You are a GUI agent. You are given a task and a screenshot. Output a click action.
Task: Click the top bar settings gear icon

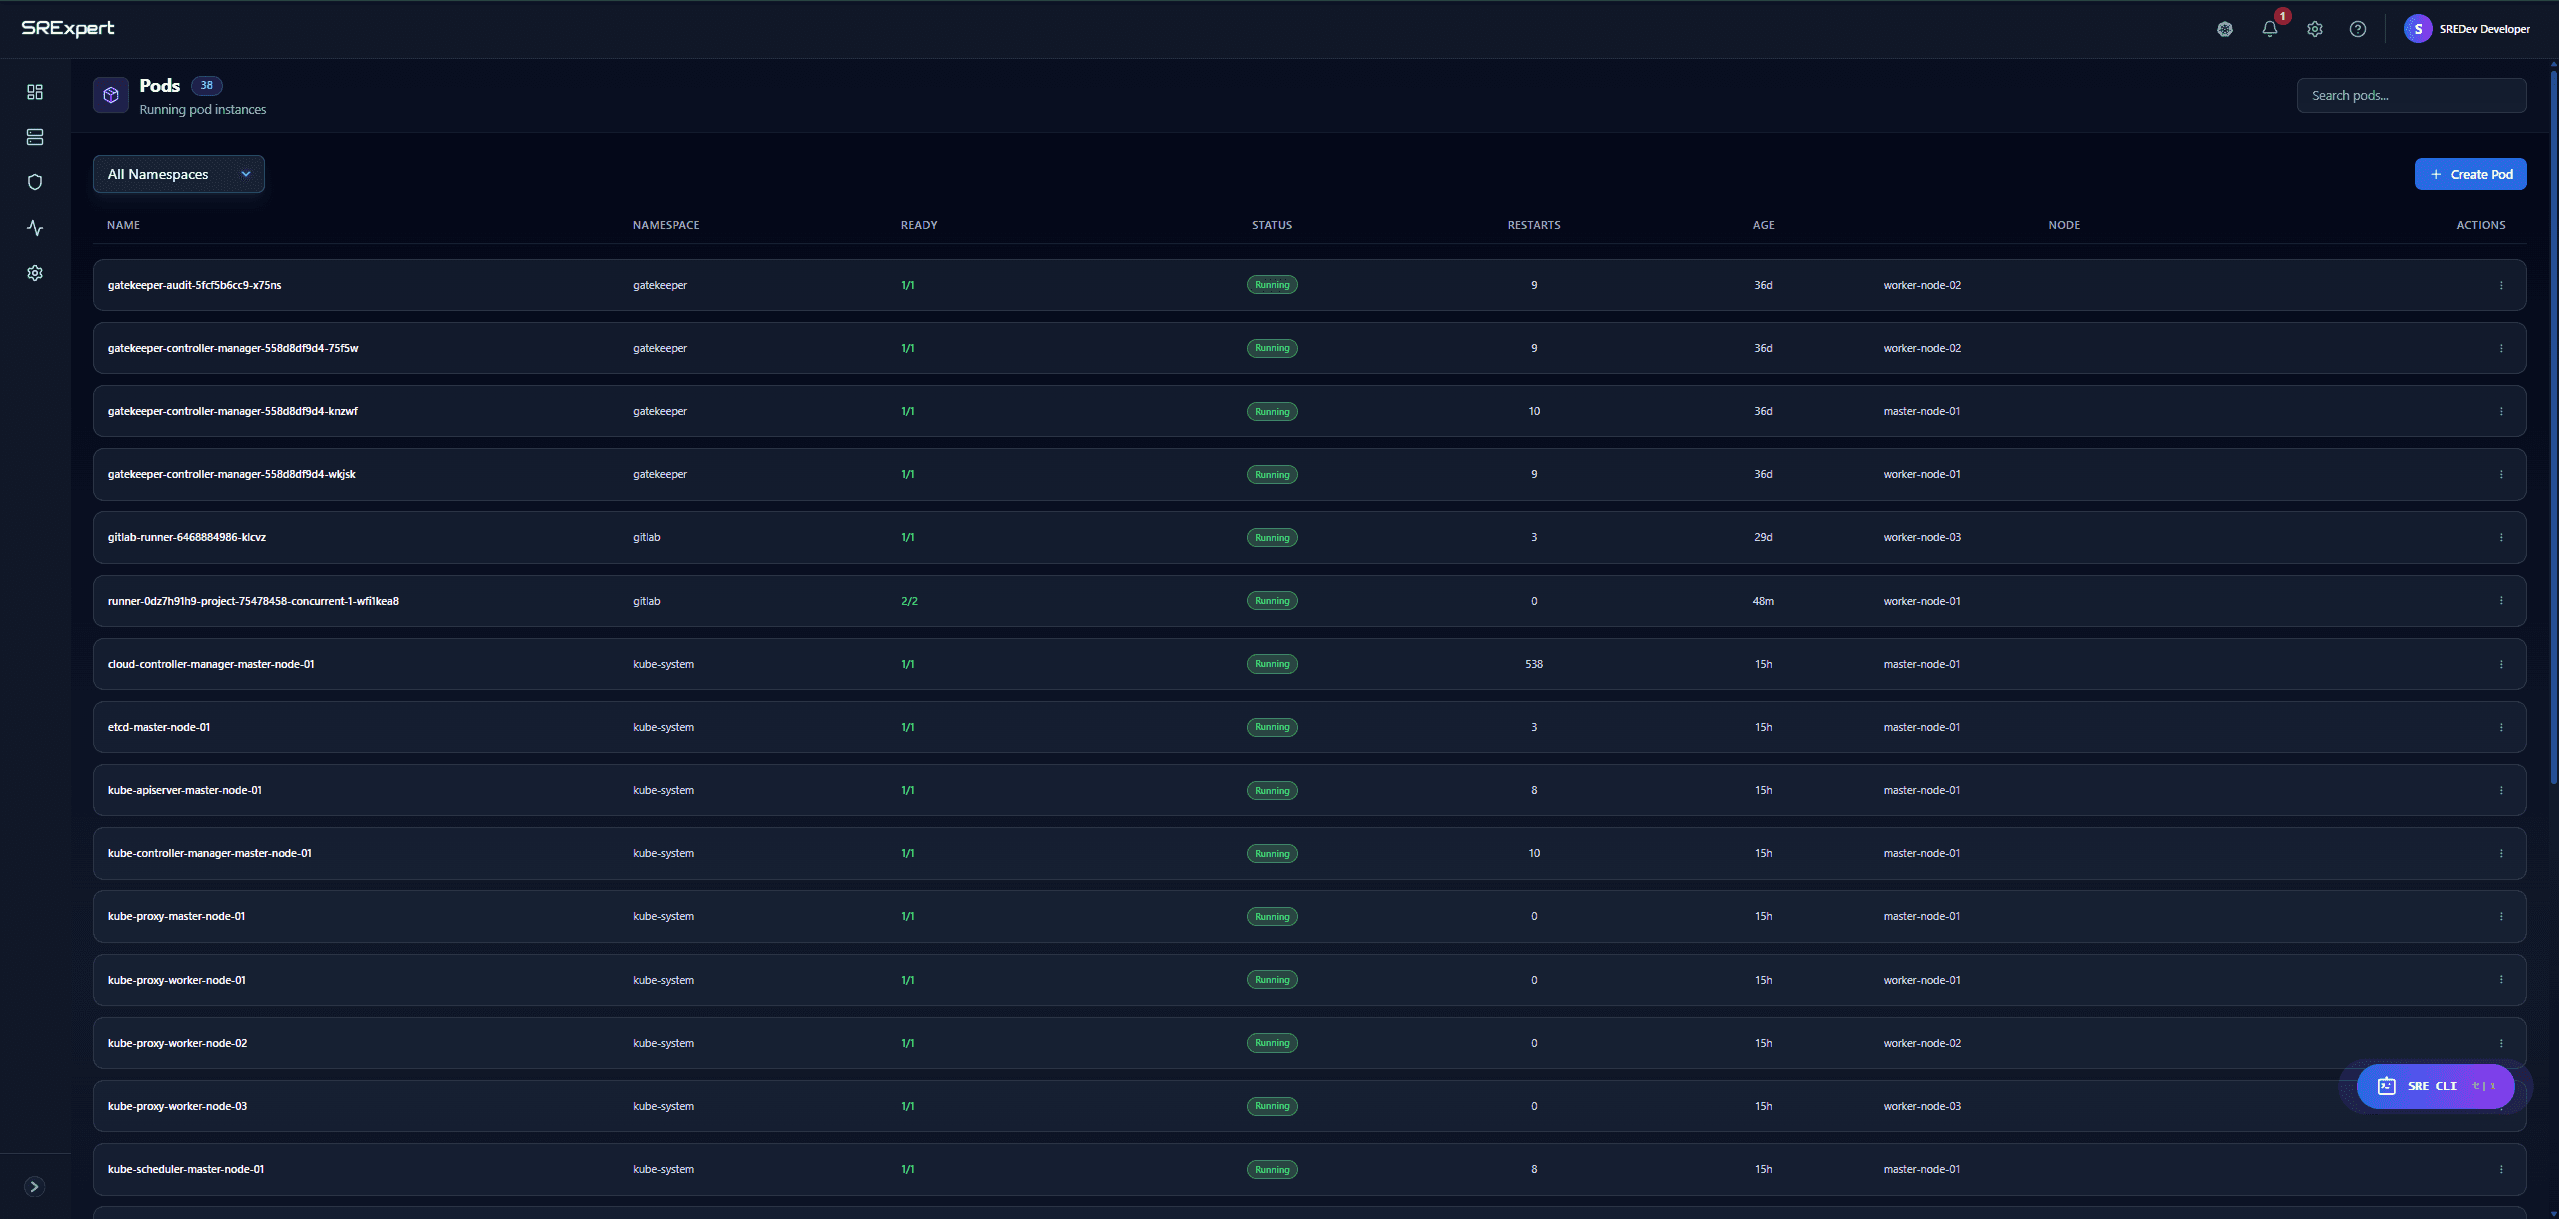pyautogui.click(x=2314, y=29)
